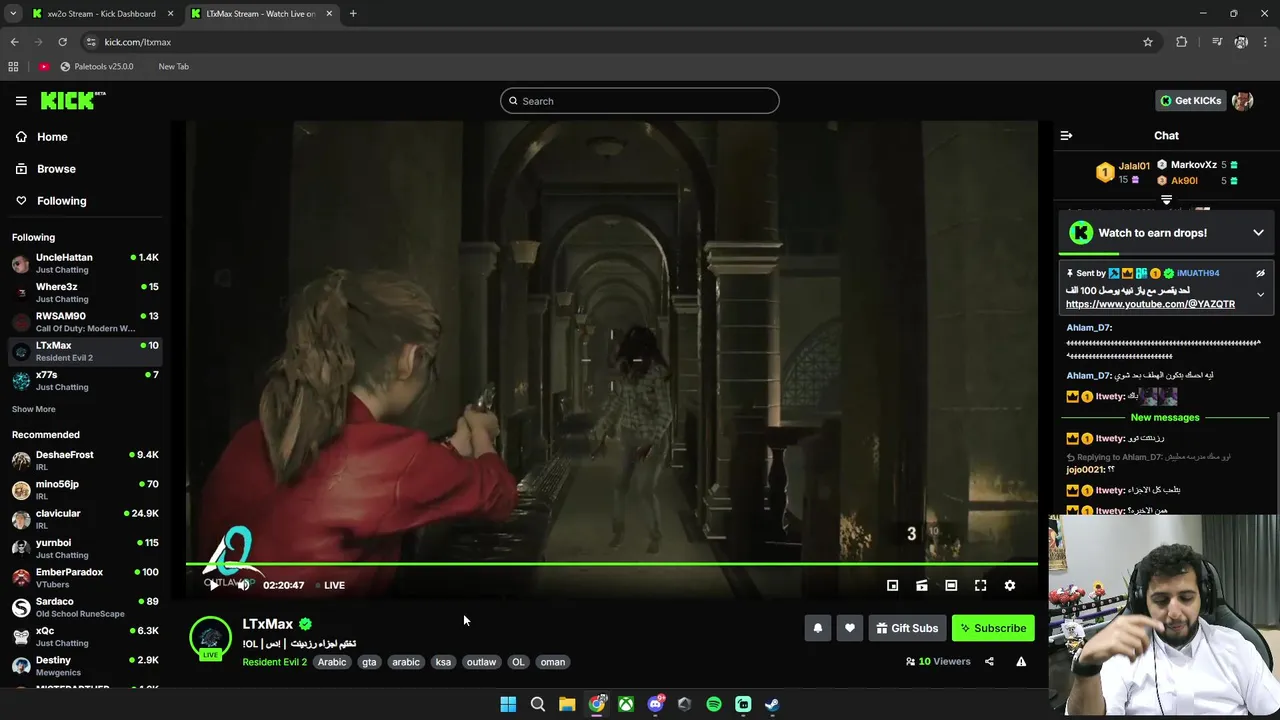Click the Following heart icon in sidebar

21,201
